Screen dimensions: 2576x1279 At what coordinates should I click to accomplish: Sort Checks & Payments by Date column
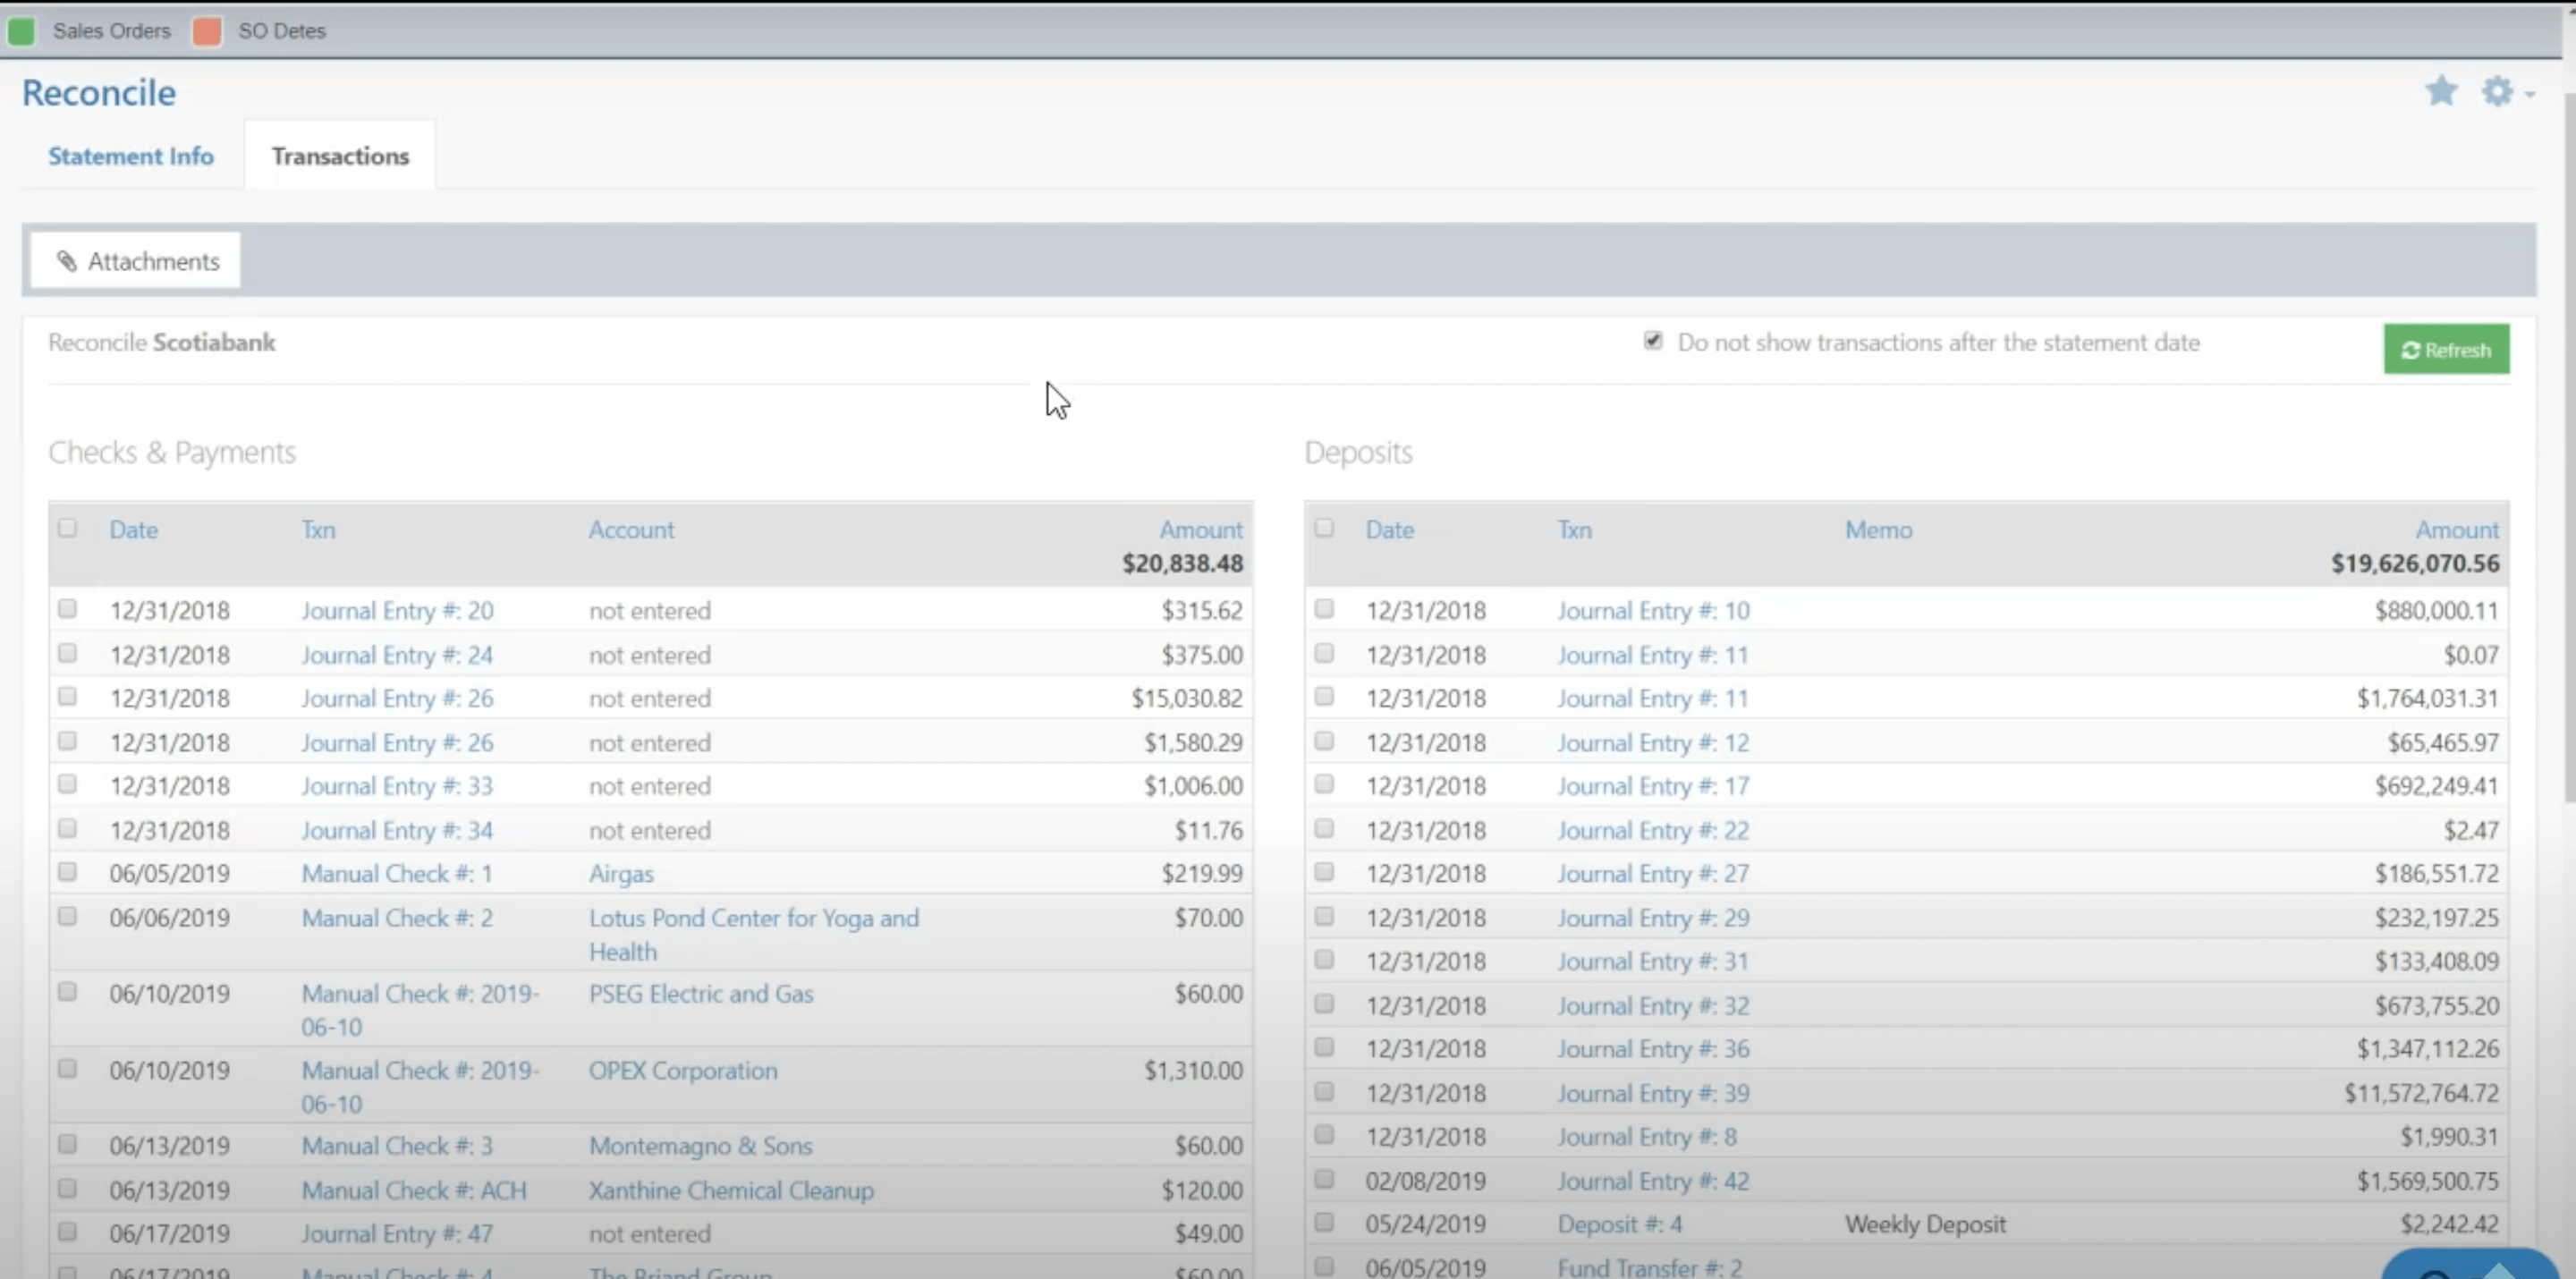click(133, 530)
